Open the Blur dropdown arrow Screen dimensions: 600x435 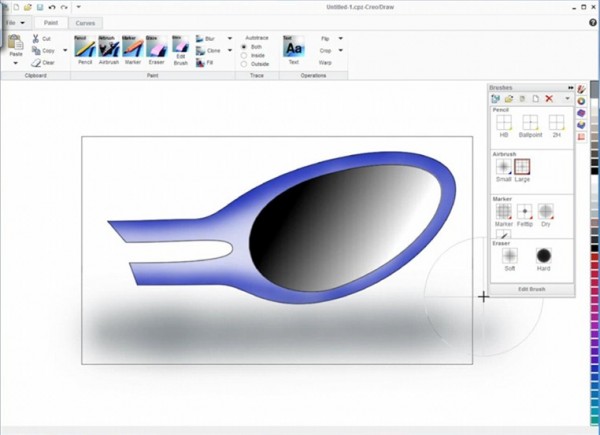point(229,38)
